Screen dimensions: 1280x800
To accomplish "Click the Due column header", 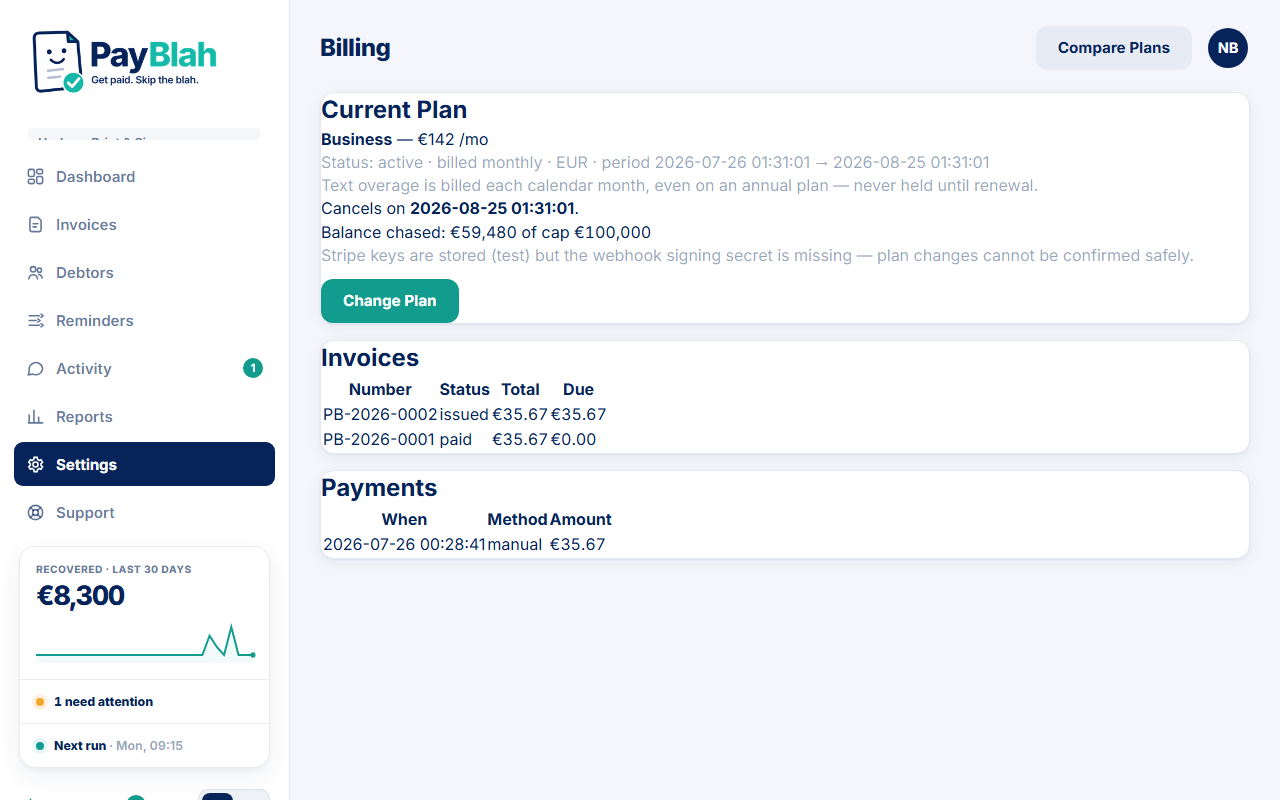I will (x=578, y=389).
